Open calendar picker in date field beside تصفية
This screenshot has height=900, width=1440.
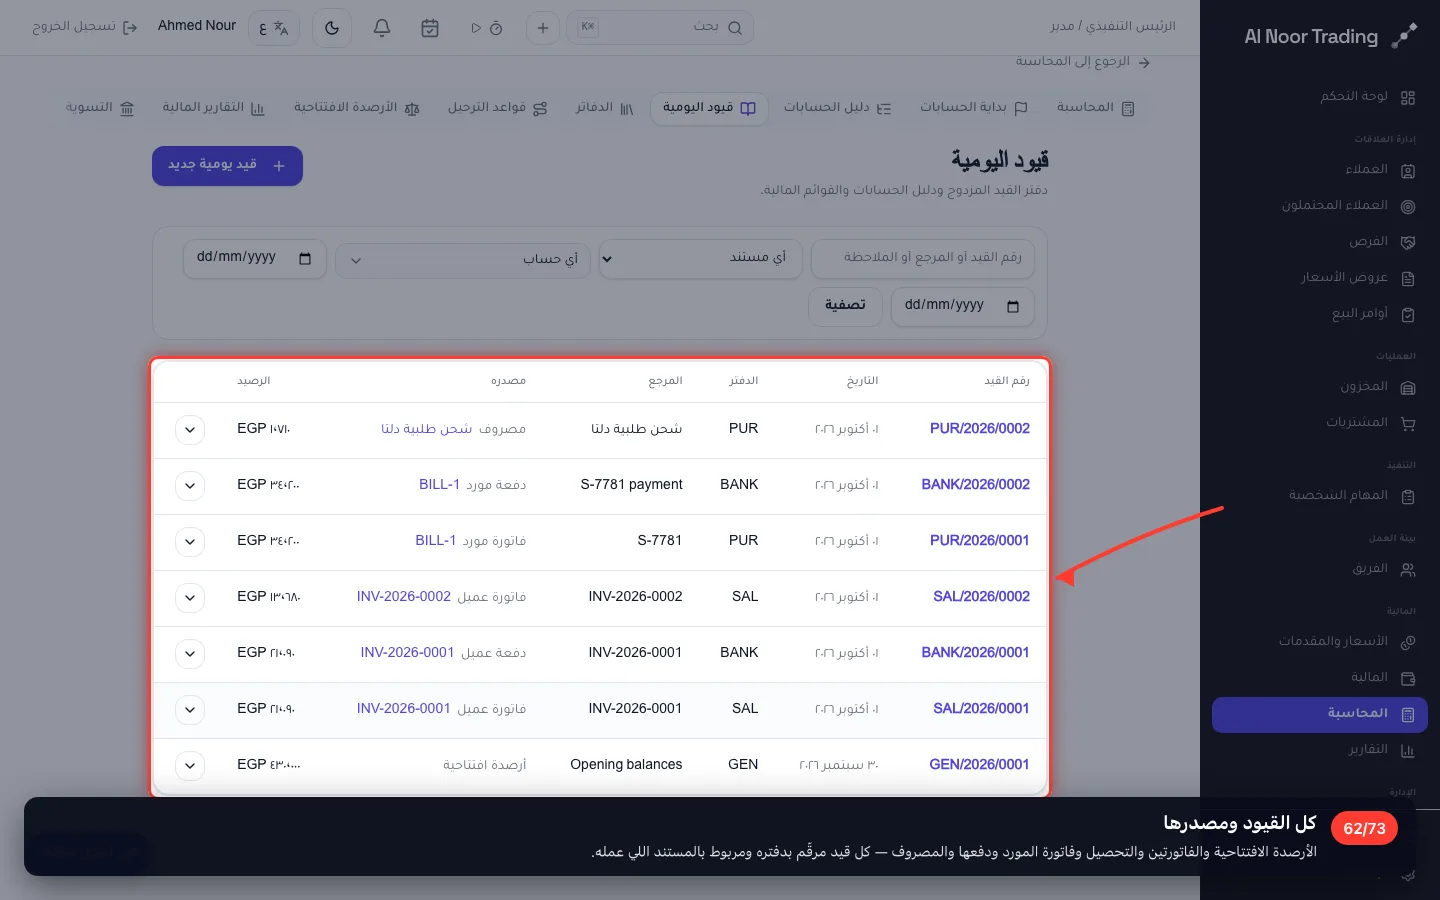[1013, 307]
